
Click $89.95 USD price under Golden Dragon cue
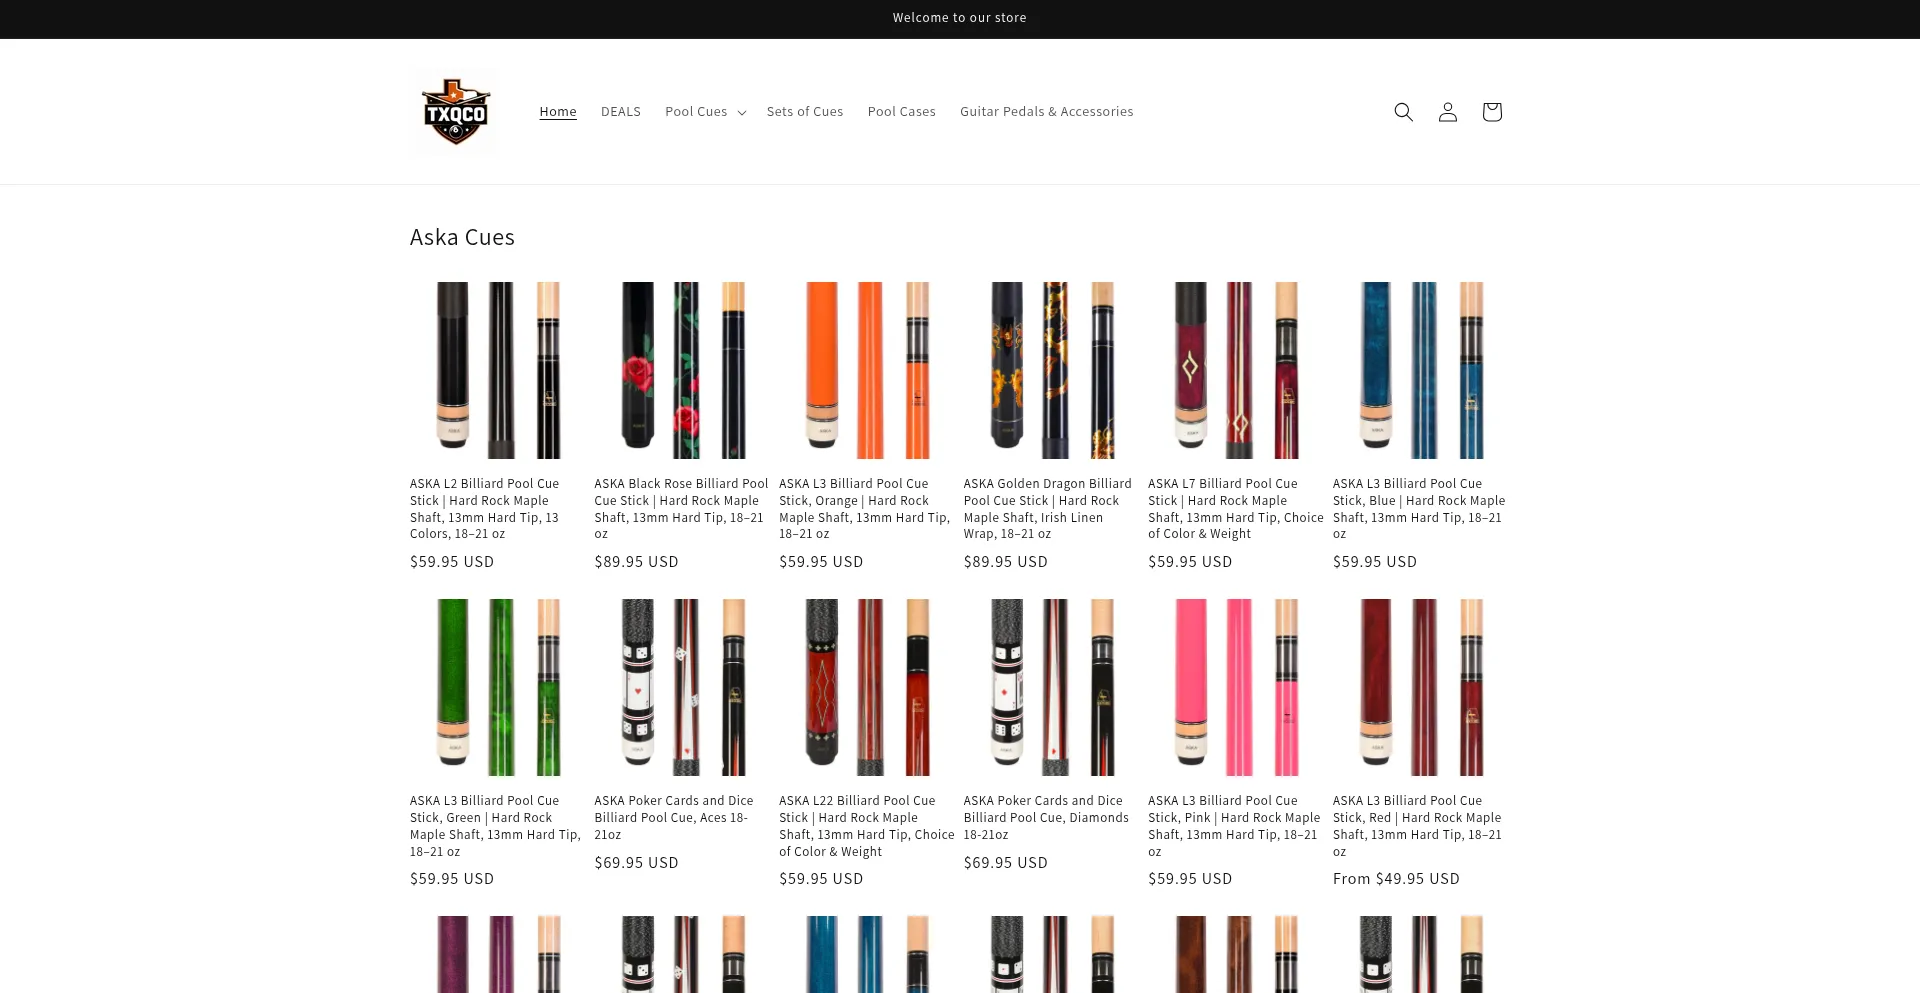(1006, 562)
